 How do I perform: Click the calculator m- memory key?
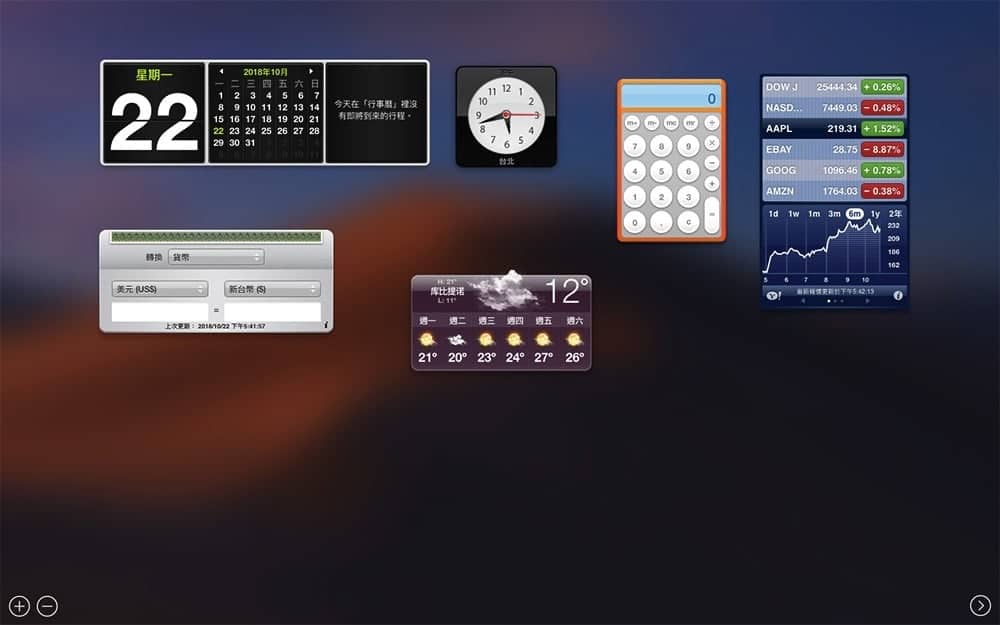652,122
